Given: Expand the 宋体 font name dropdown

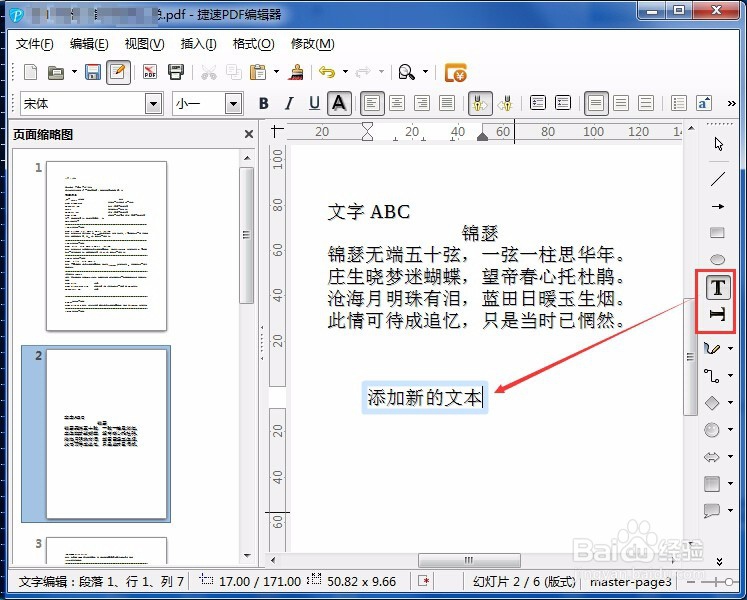Looking at the screenshot, I should coord(154,103).
